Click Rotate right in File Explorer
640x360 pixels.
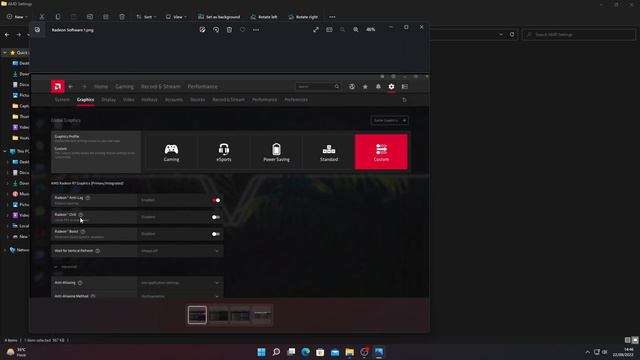pyautogui.click(x=303, y=17)
